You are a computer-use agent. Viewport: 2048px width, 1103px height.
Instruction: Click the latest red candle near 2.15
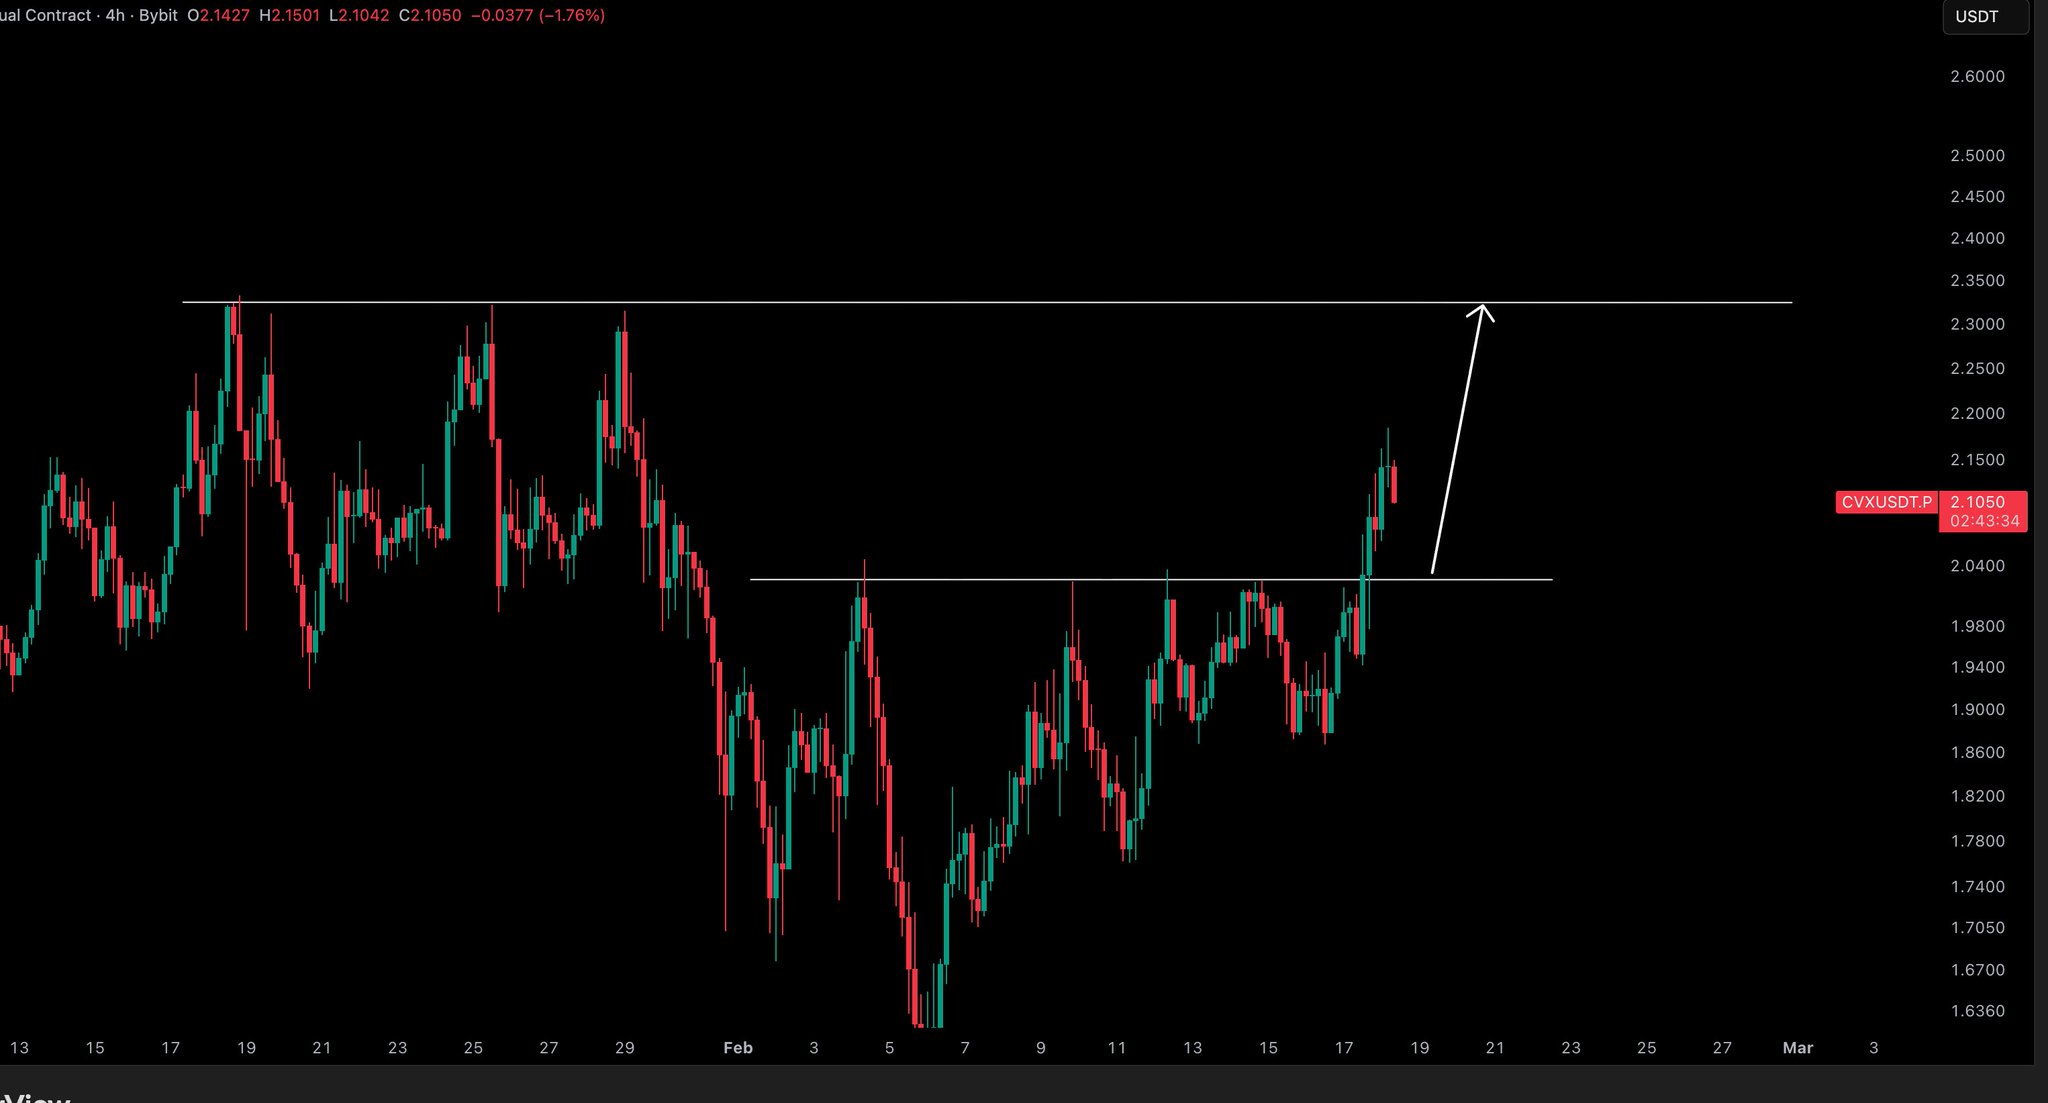(1394, 484)
